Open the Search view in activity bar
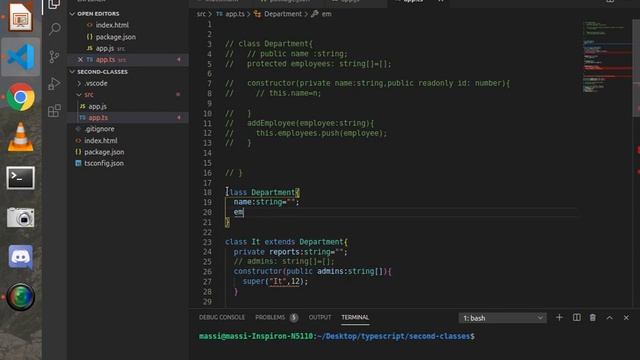 [54, 29]
